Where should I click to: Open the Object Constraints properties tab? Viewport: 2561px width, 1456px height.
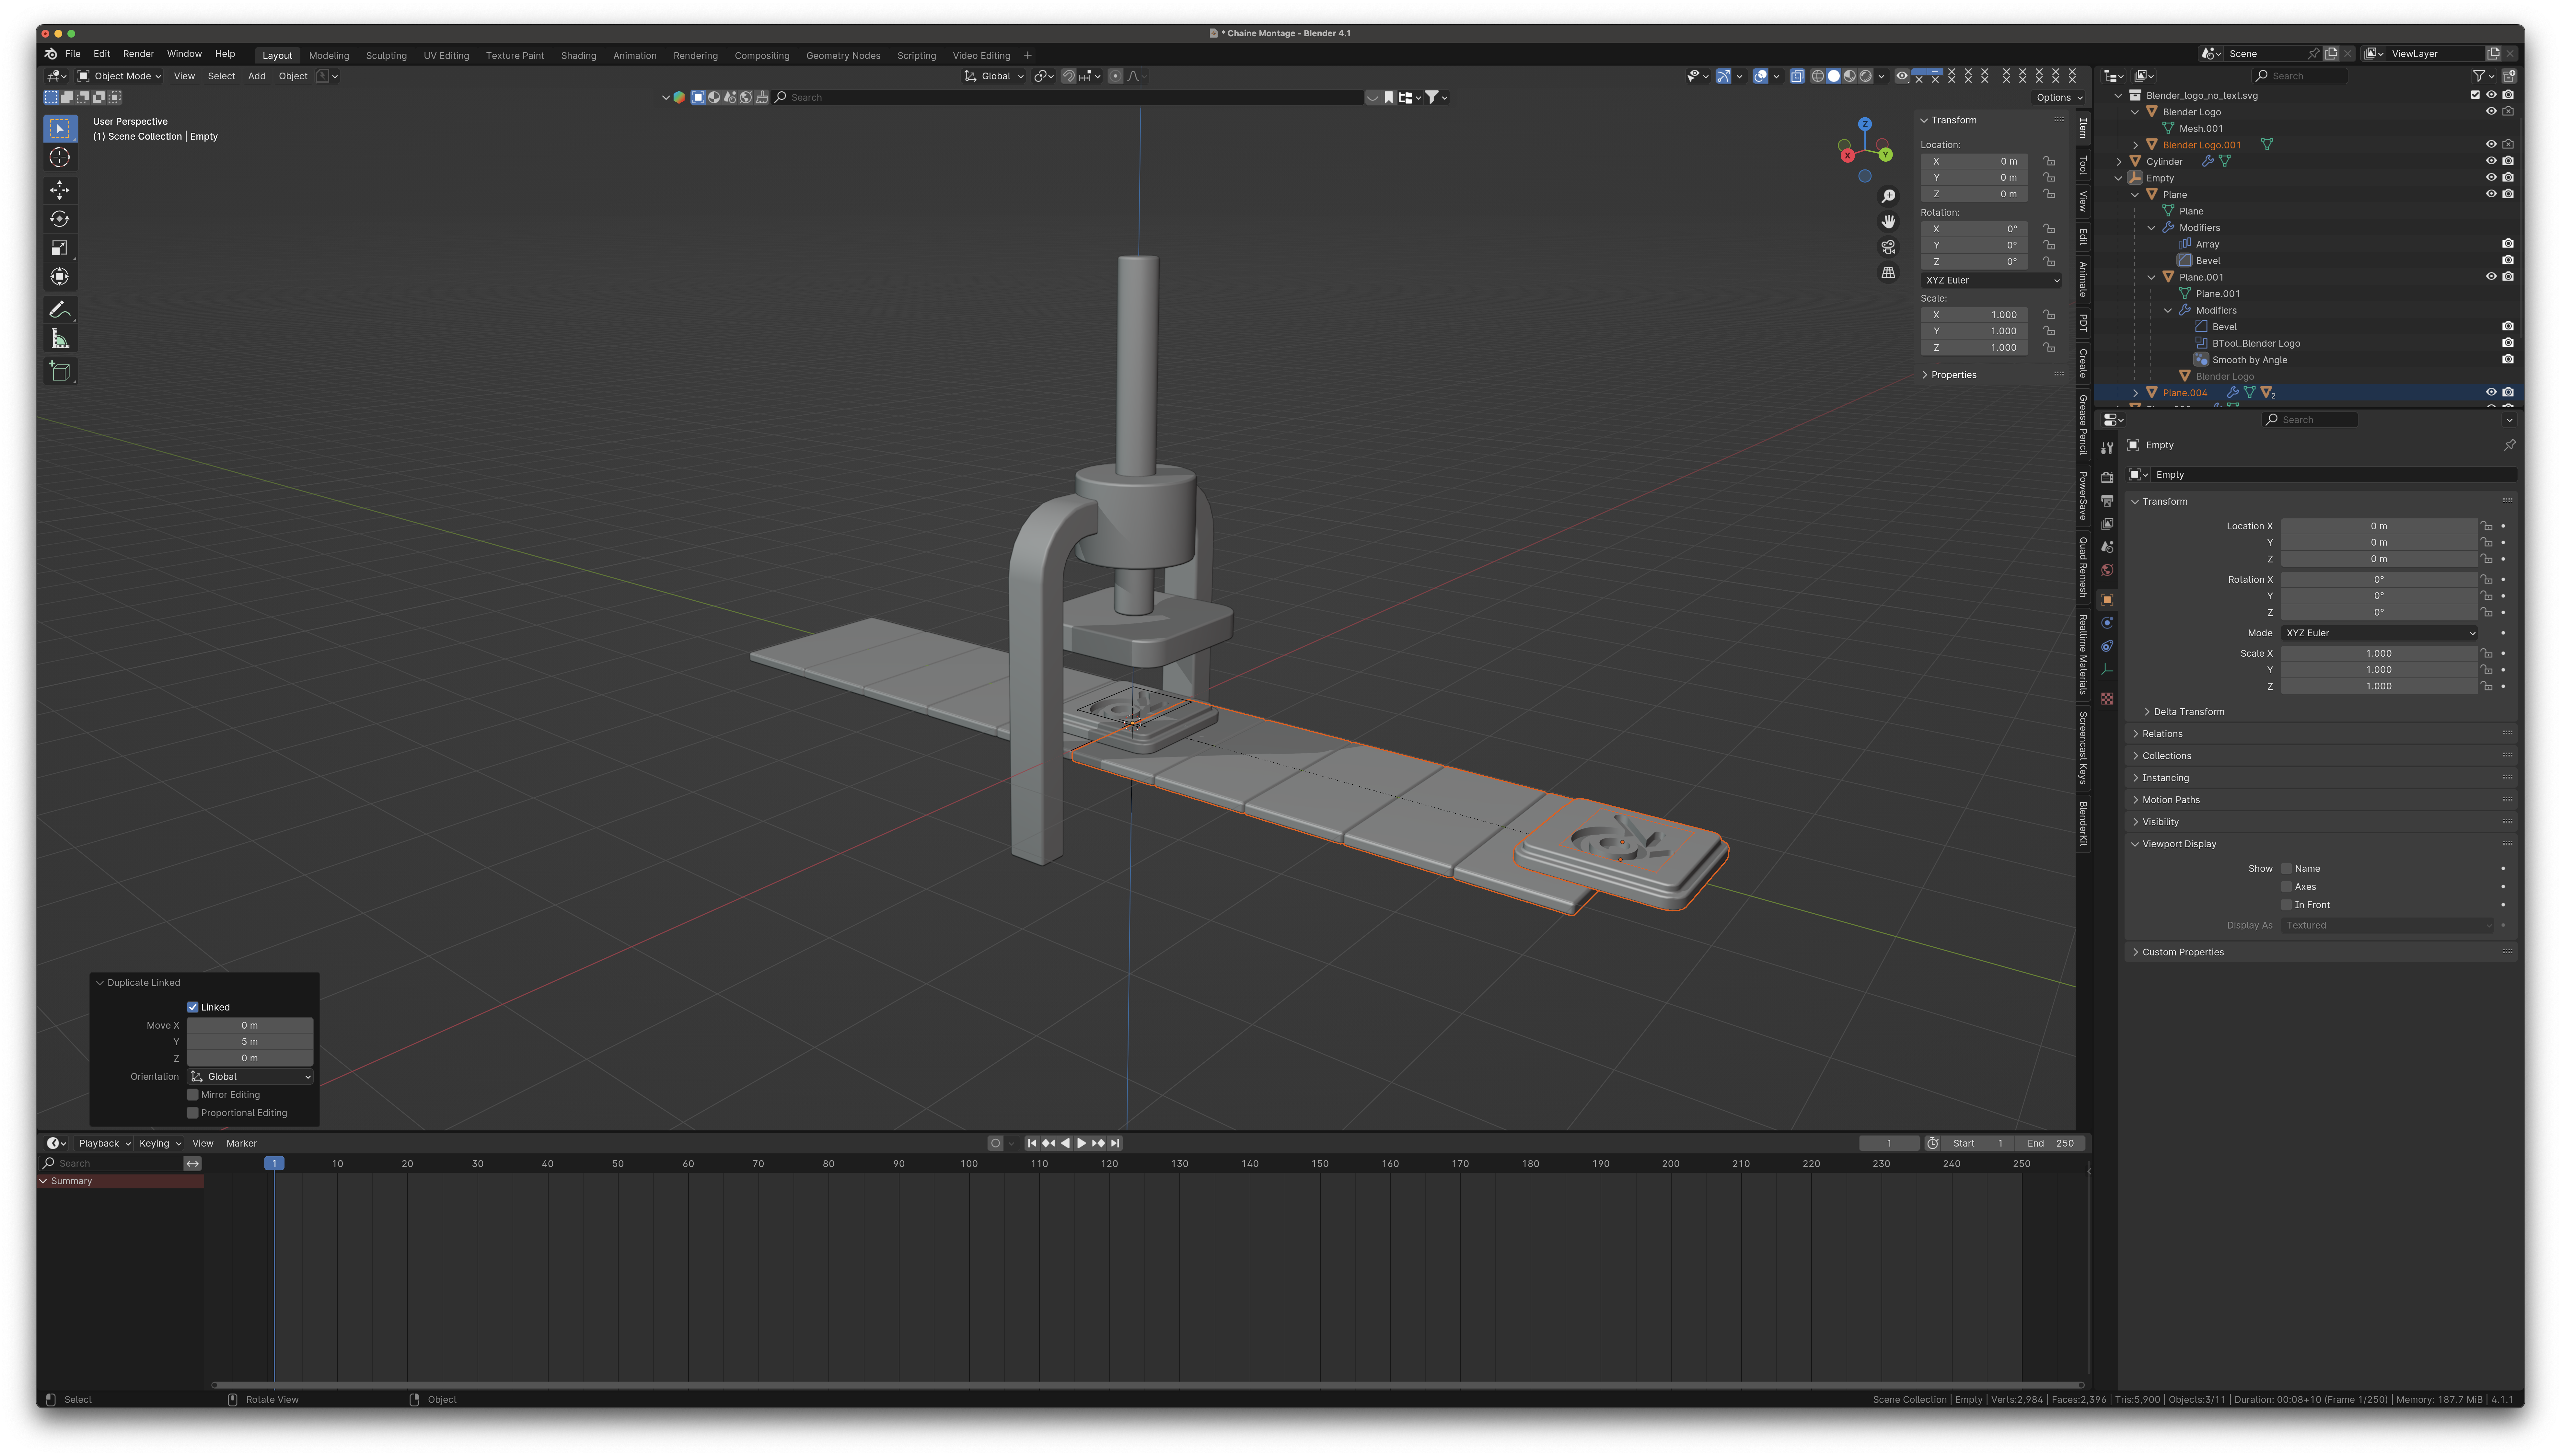point(2107,646)
